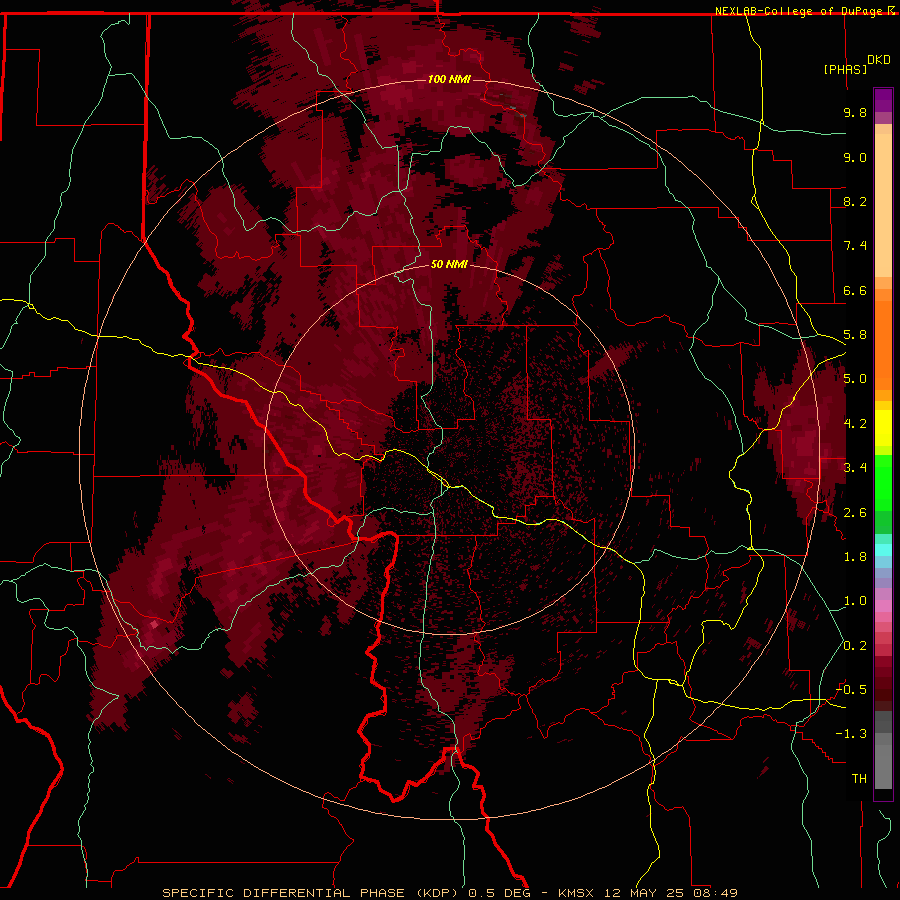Click the 0.2 value on the color scale
This screenshot has width=900, height=900.
click(x=855, y=646)
